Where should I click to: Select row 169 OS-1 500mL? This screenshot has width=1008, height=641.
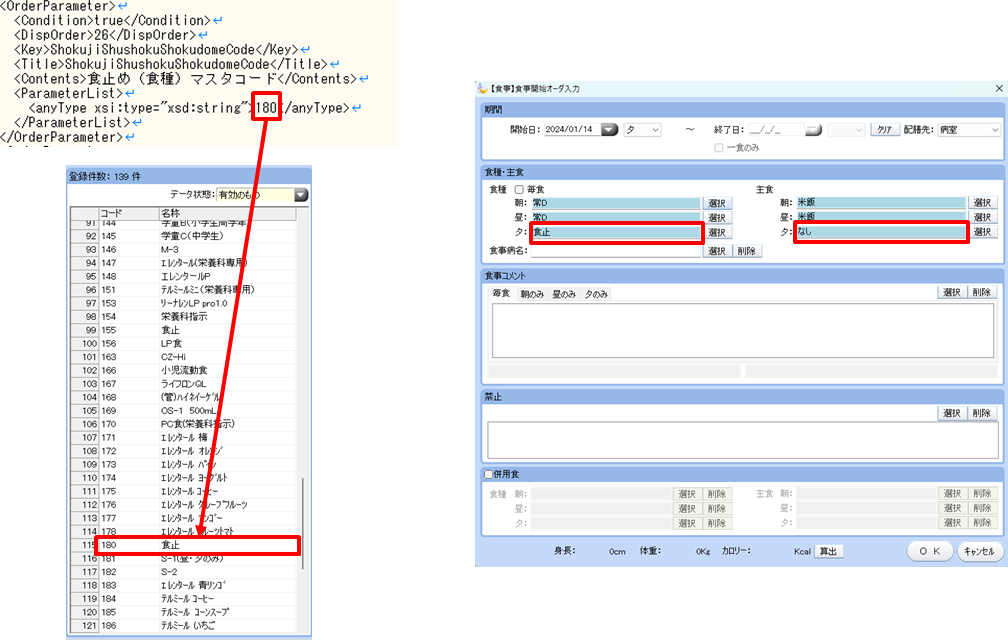pyautogui.click(x=183, y=411)
